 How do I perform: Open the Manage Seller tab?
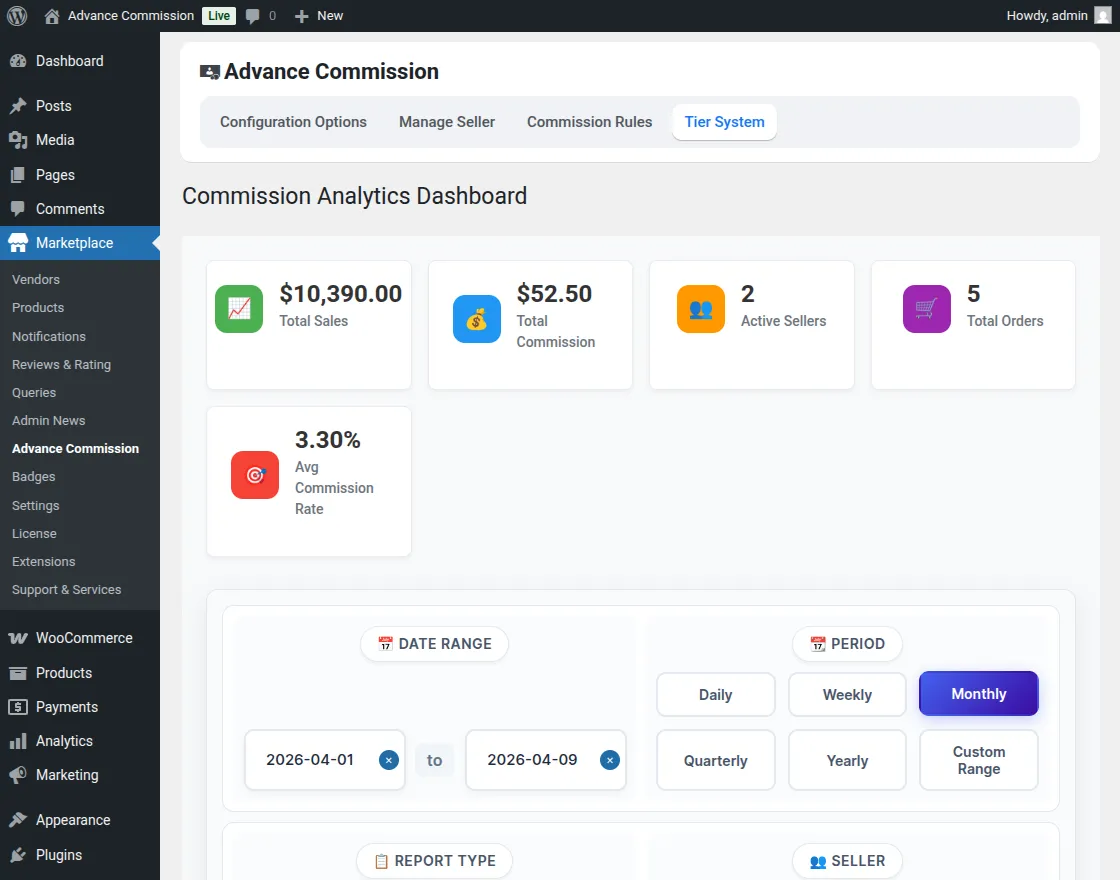[447, 122]
